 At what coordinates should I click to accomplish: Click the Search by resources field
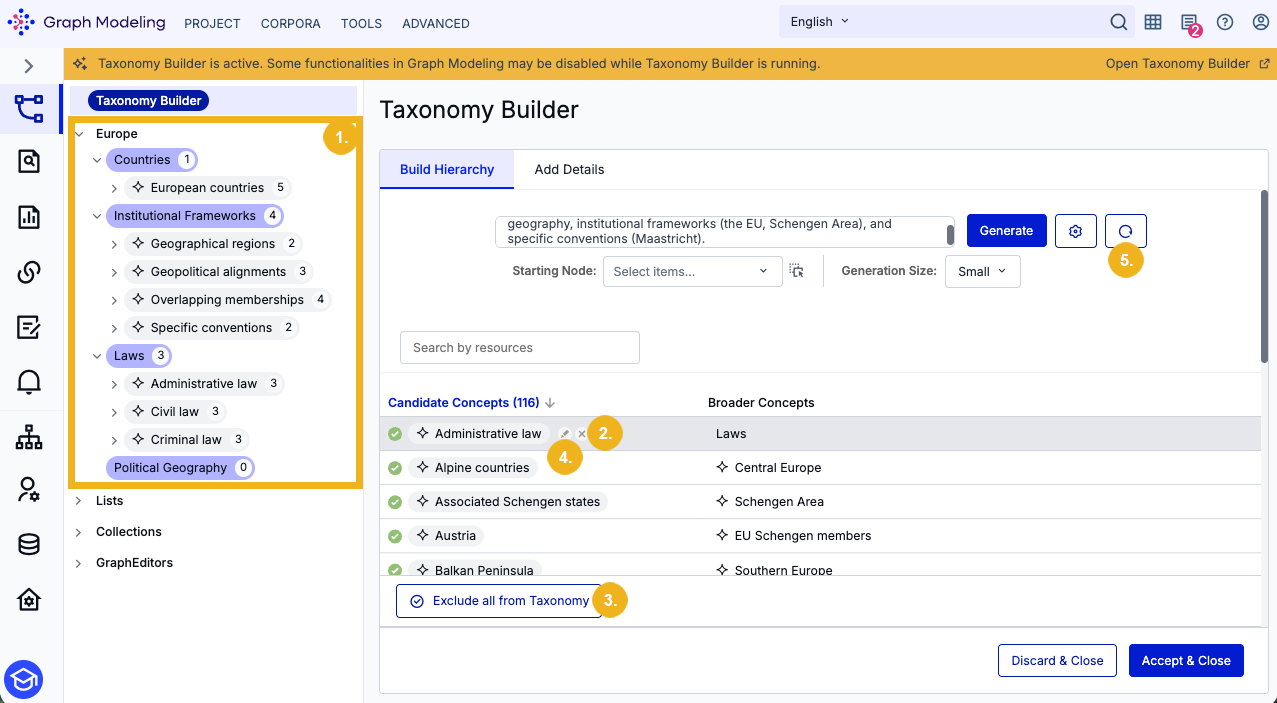tap(519, 348)
